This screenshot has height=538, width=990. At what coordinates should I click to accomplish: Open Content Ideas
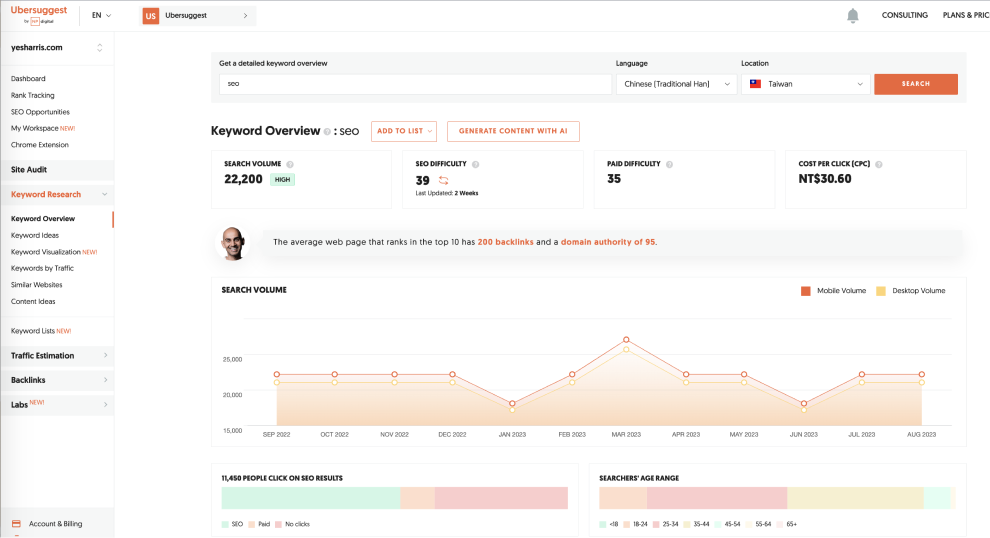coord(33,301)
